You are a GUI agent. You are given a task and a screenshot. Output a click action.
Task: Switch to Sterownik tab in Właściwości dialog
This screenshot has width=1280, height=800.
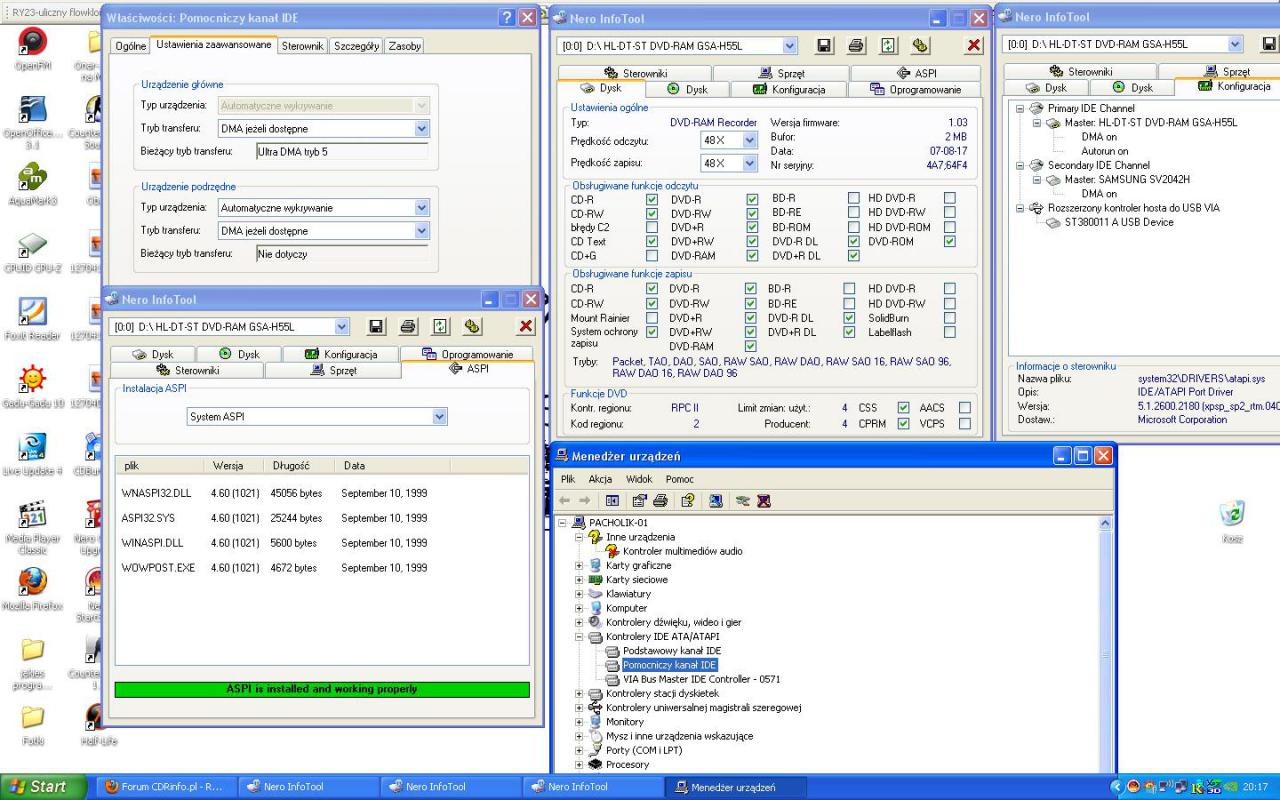(302, 46)
